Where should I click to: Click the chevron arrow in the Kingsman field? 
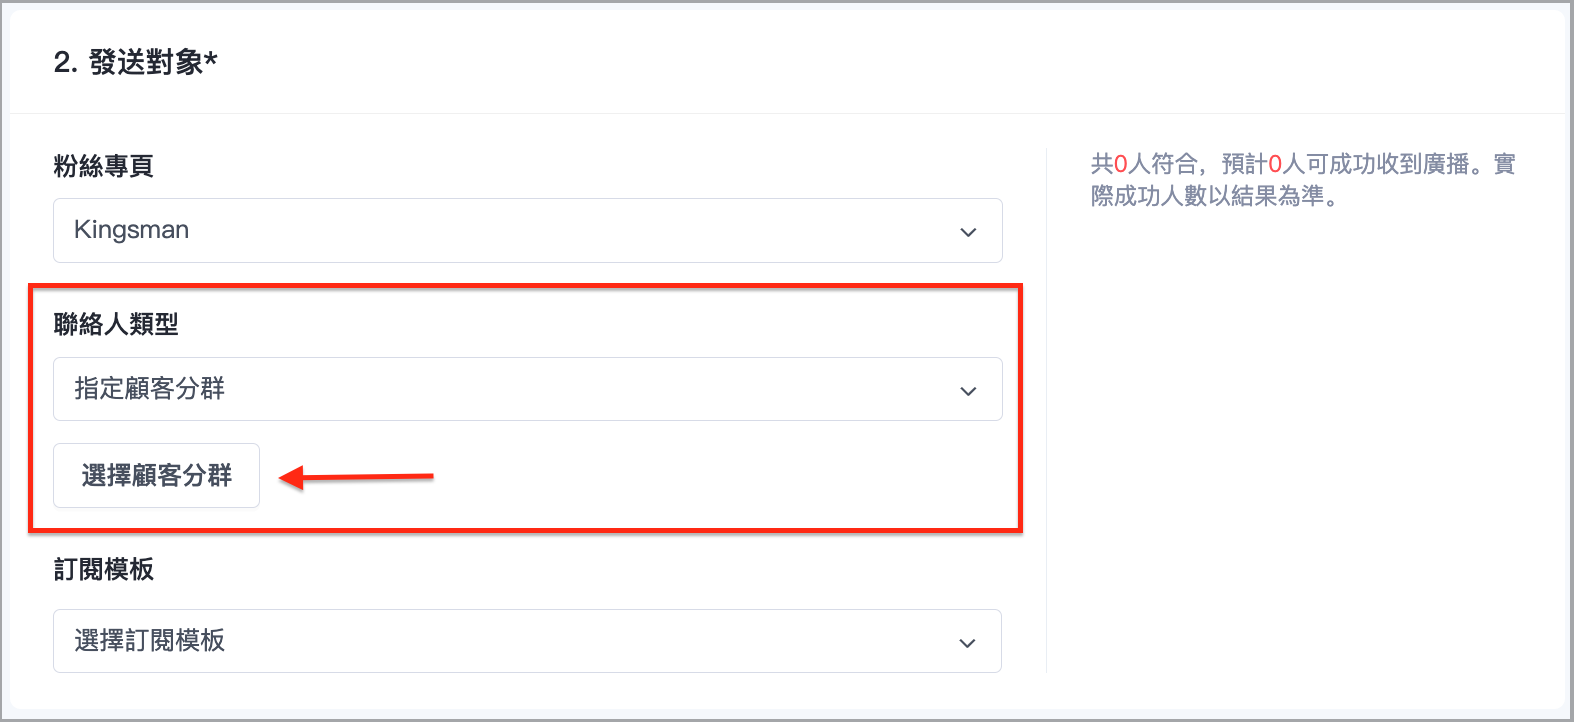point(967,232)
